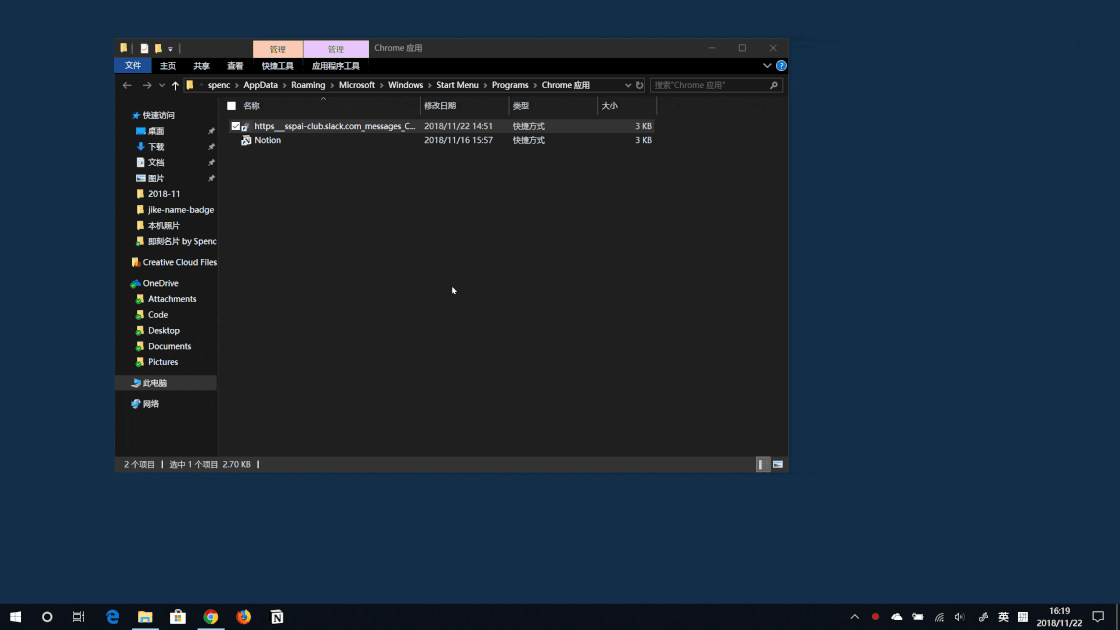Open Explorer help question mark icon
Viewport: 1120px width, 630px height.
click(x=781, y=66)
